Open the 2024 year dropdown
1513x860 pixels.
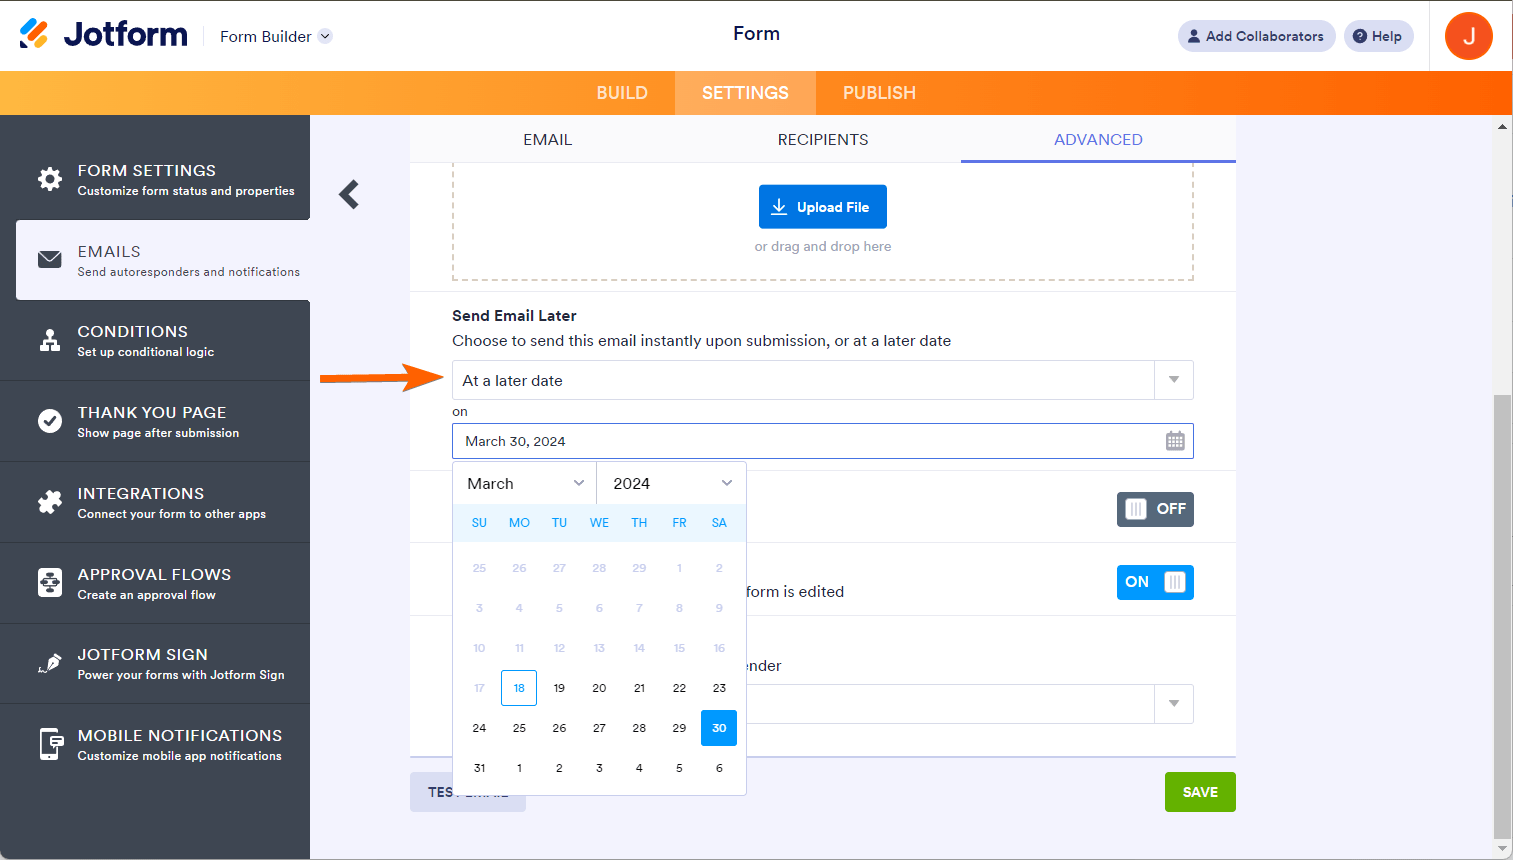tap(672, 483)
